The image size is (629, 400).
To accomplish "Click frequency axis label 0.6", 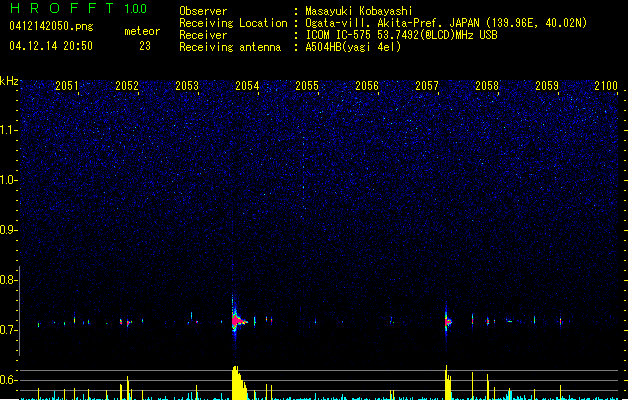I will (8, 380).
